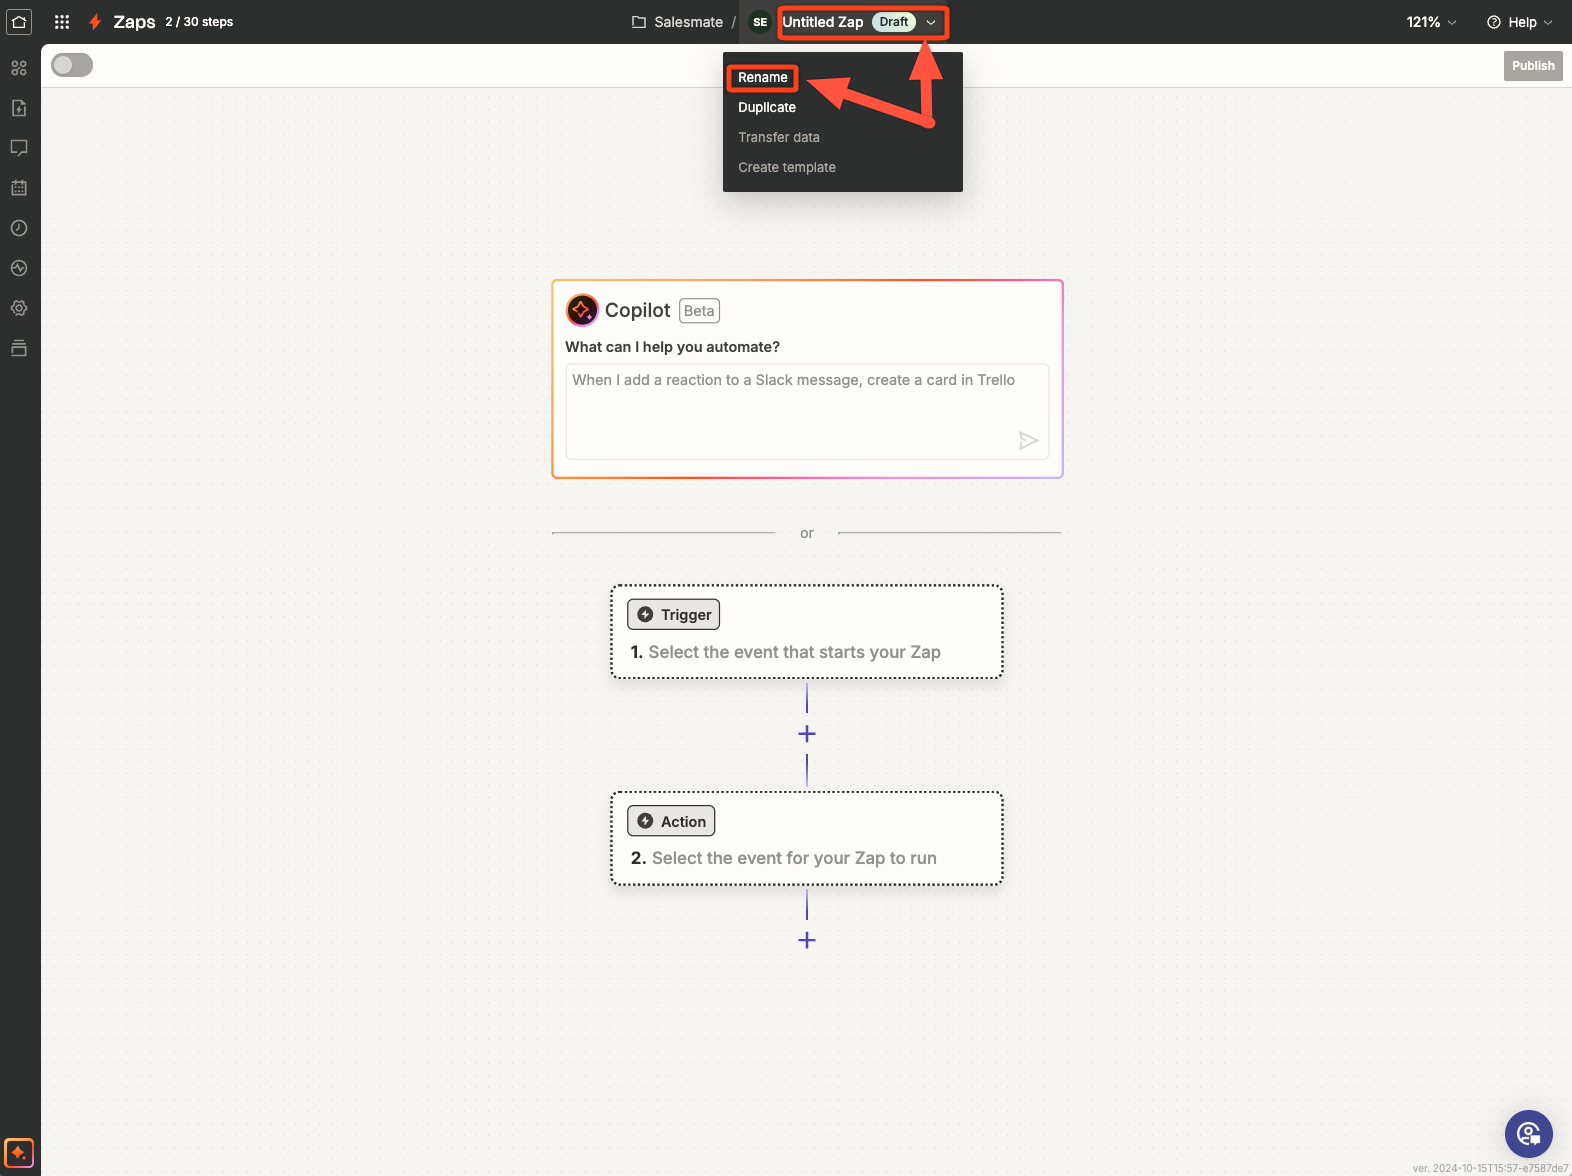Open the 121% zoom level dropdown

1431,22
